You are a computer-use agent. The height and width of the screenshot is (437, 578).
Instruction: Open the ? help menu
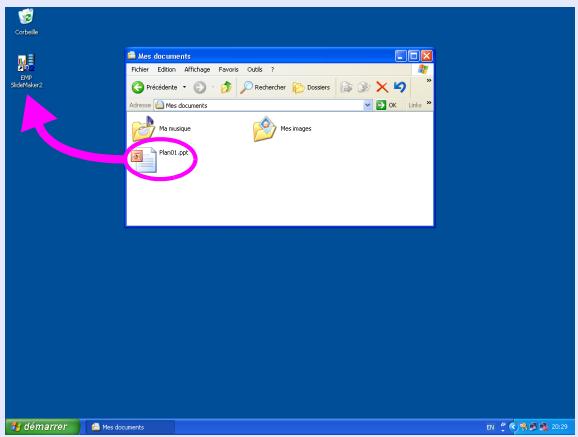coord(272,69)
